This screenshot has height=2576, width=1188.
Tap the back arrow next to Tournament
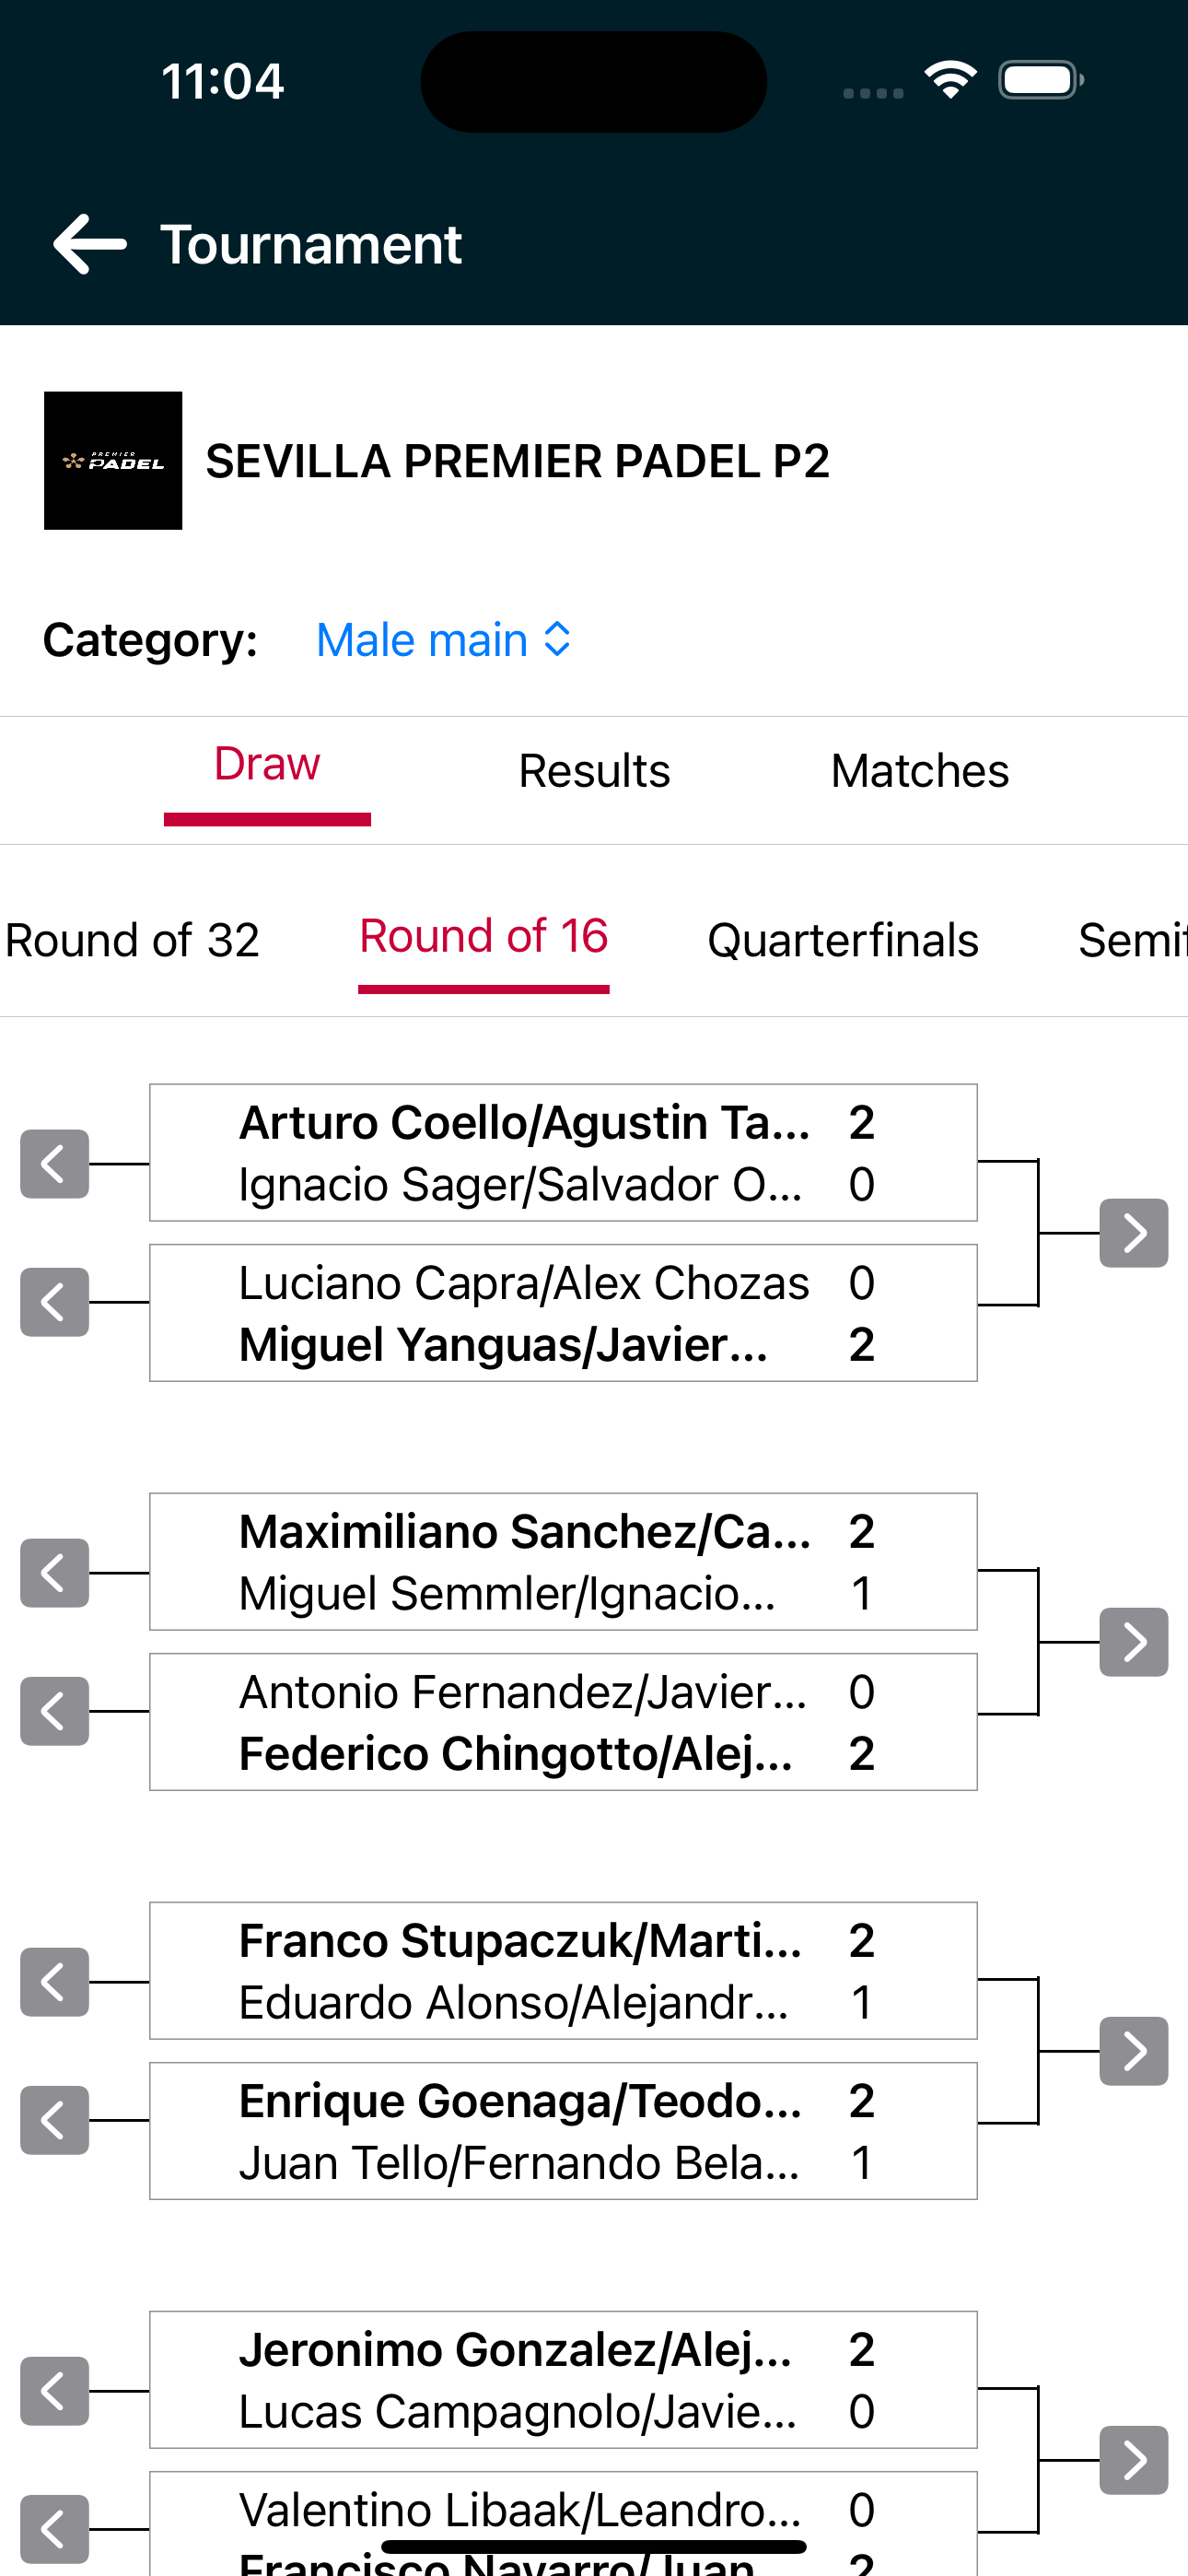click(x=90, y=244)
